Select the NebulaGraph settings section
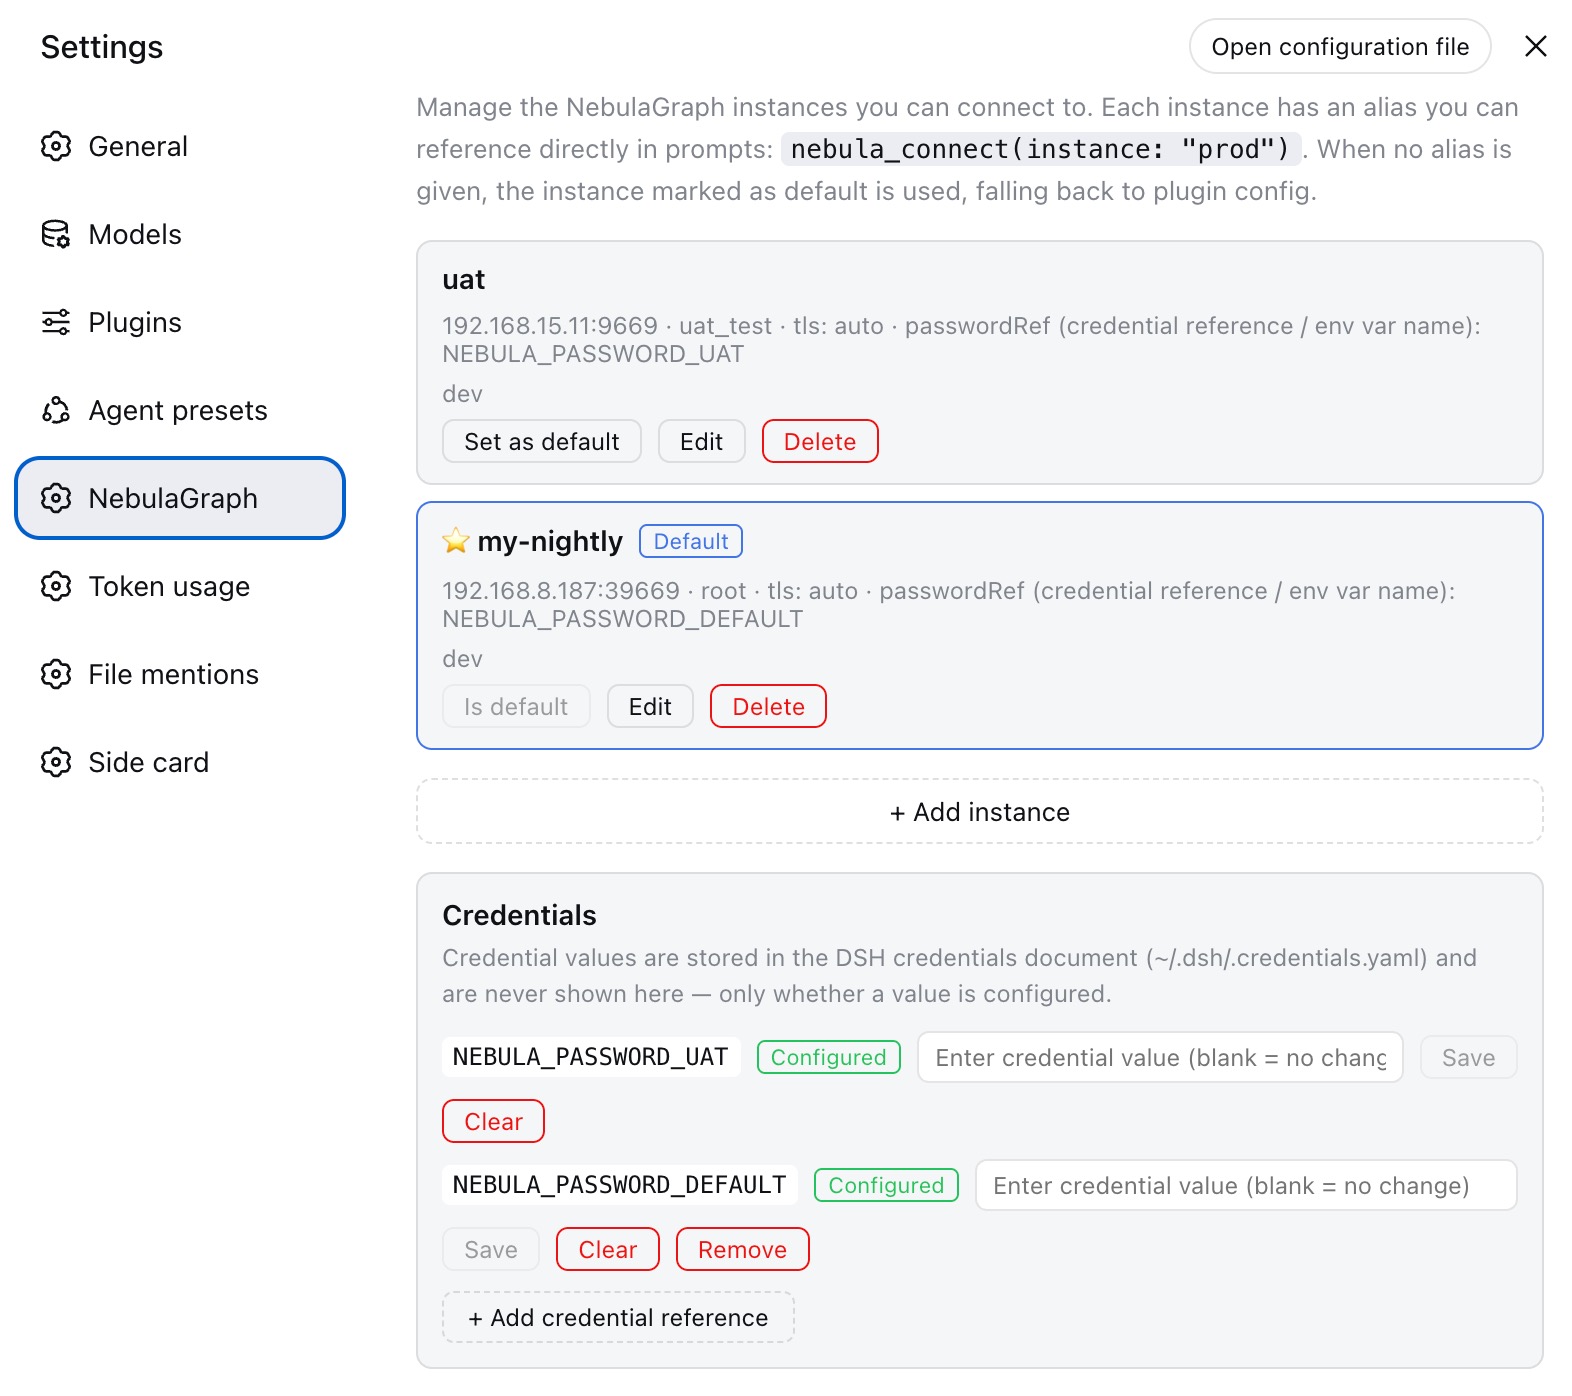The width and height of the screenshot is (1572, 1396). point(180,498)
